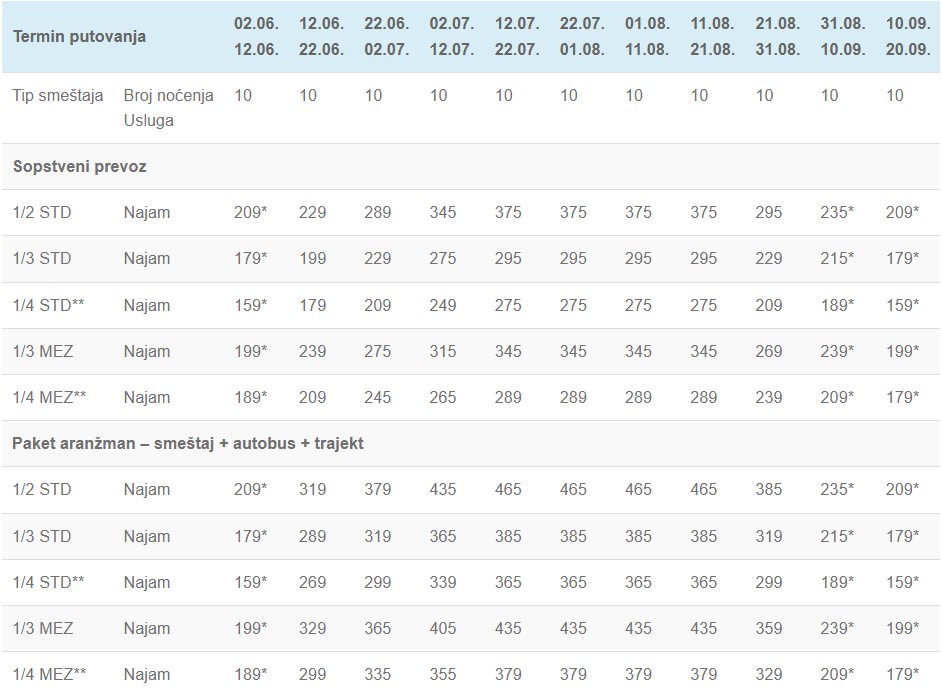
Task: Click the 21.08. – 31.08. date column header
Action: (777, 36)
